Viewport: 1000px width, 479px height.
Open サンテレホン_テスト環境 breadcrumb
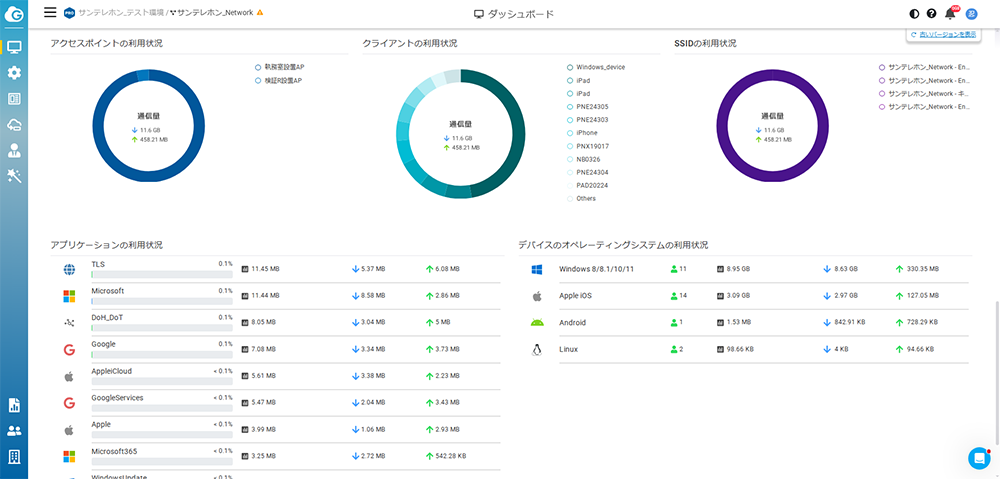coord(121,12)
